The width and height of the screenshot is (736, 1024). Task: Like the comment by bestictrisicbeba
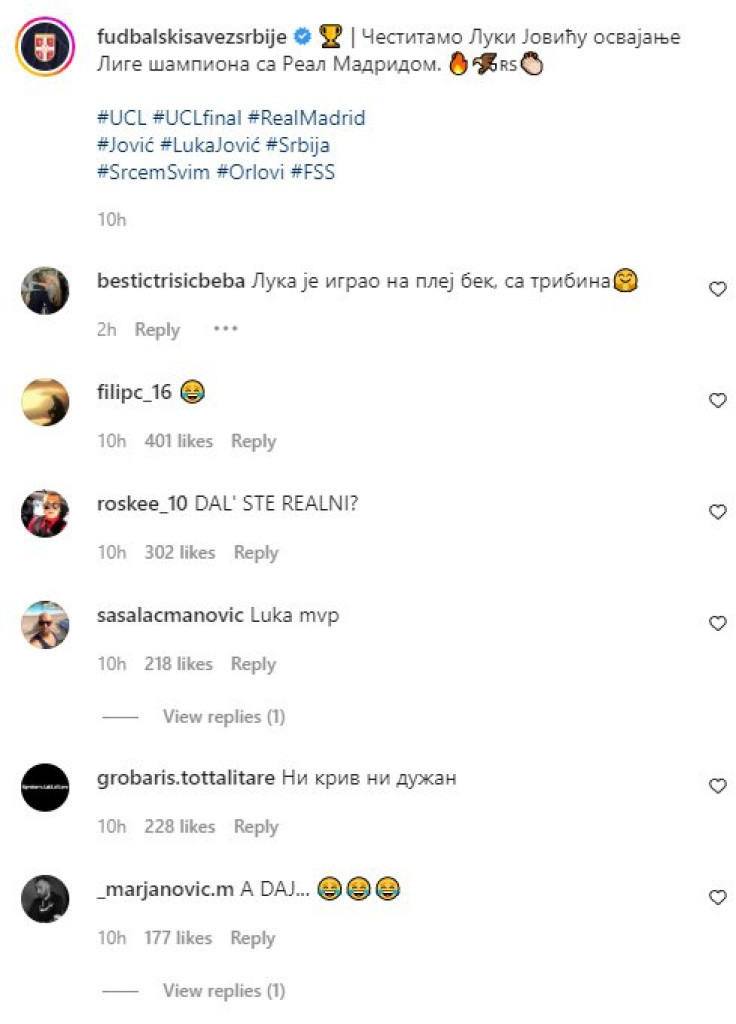716,289
